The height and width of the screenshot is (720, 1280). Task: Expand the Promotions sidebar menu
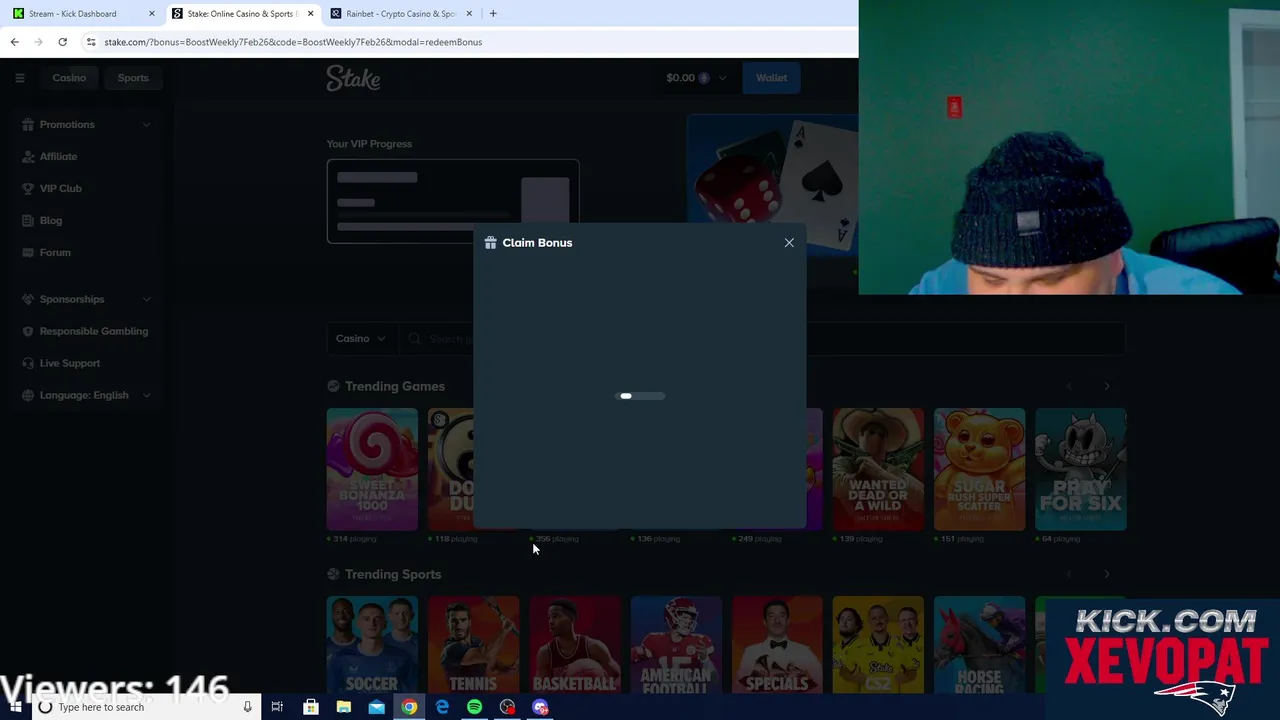87,124
